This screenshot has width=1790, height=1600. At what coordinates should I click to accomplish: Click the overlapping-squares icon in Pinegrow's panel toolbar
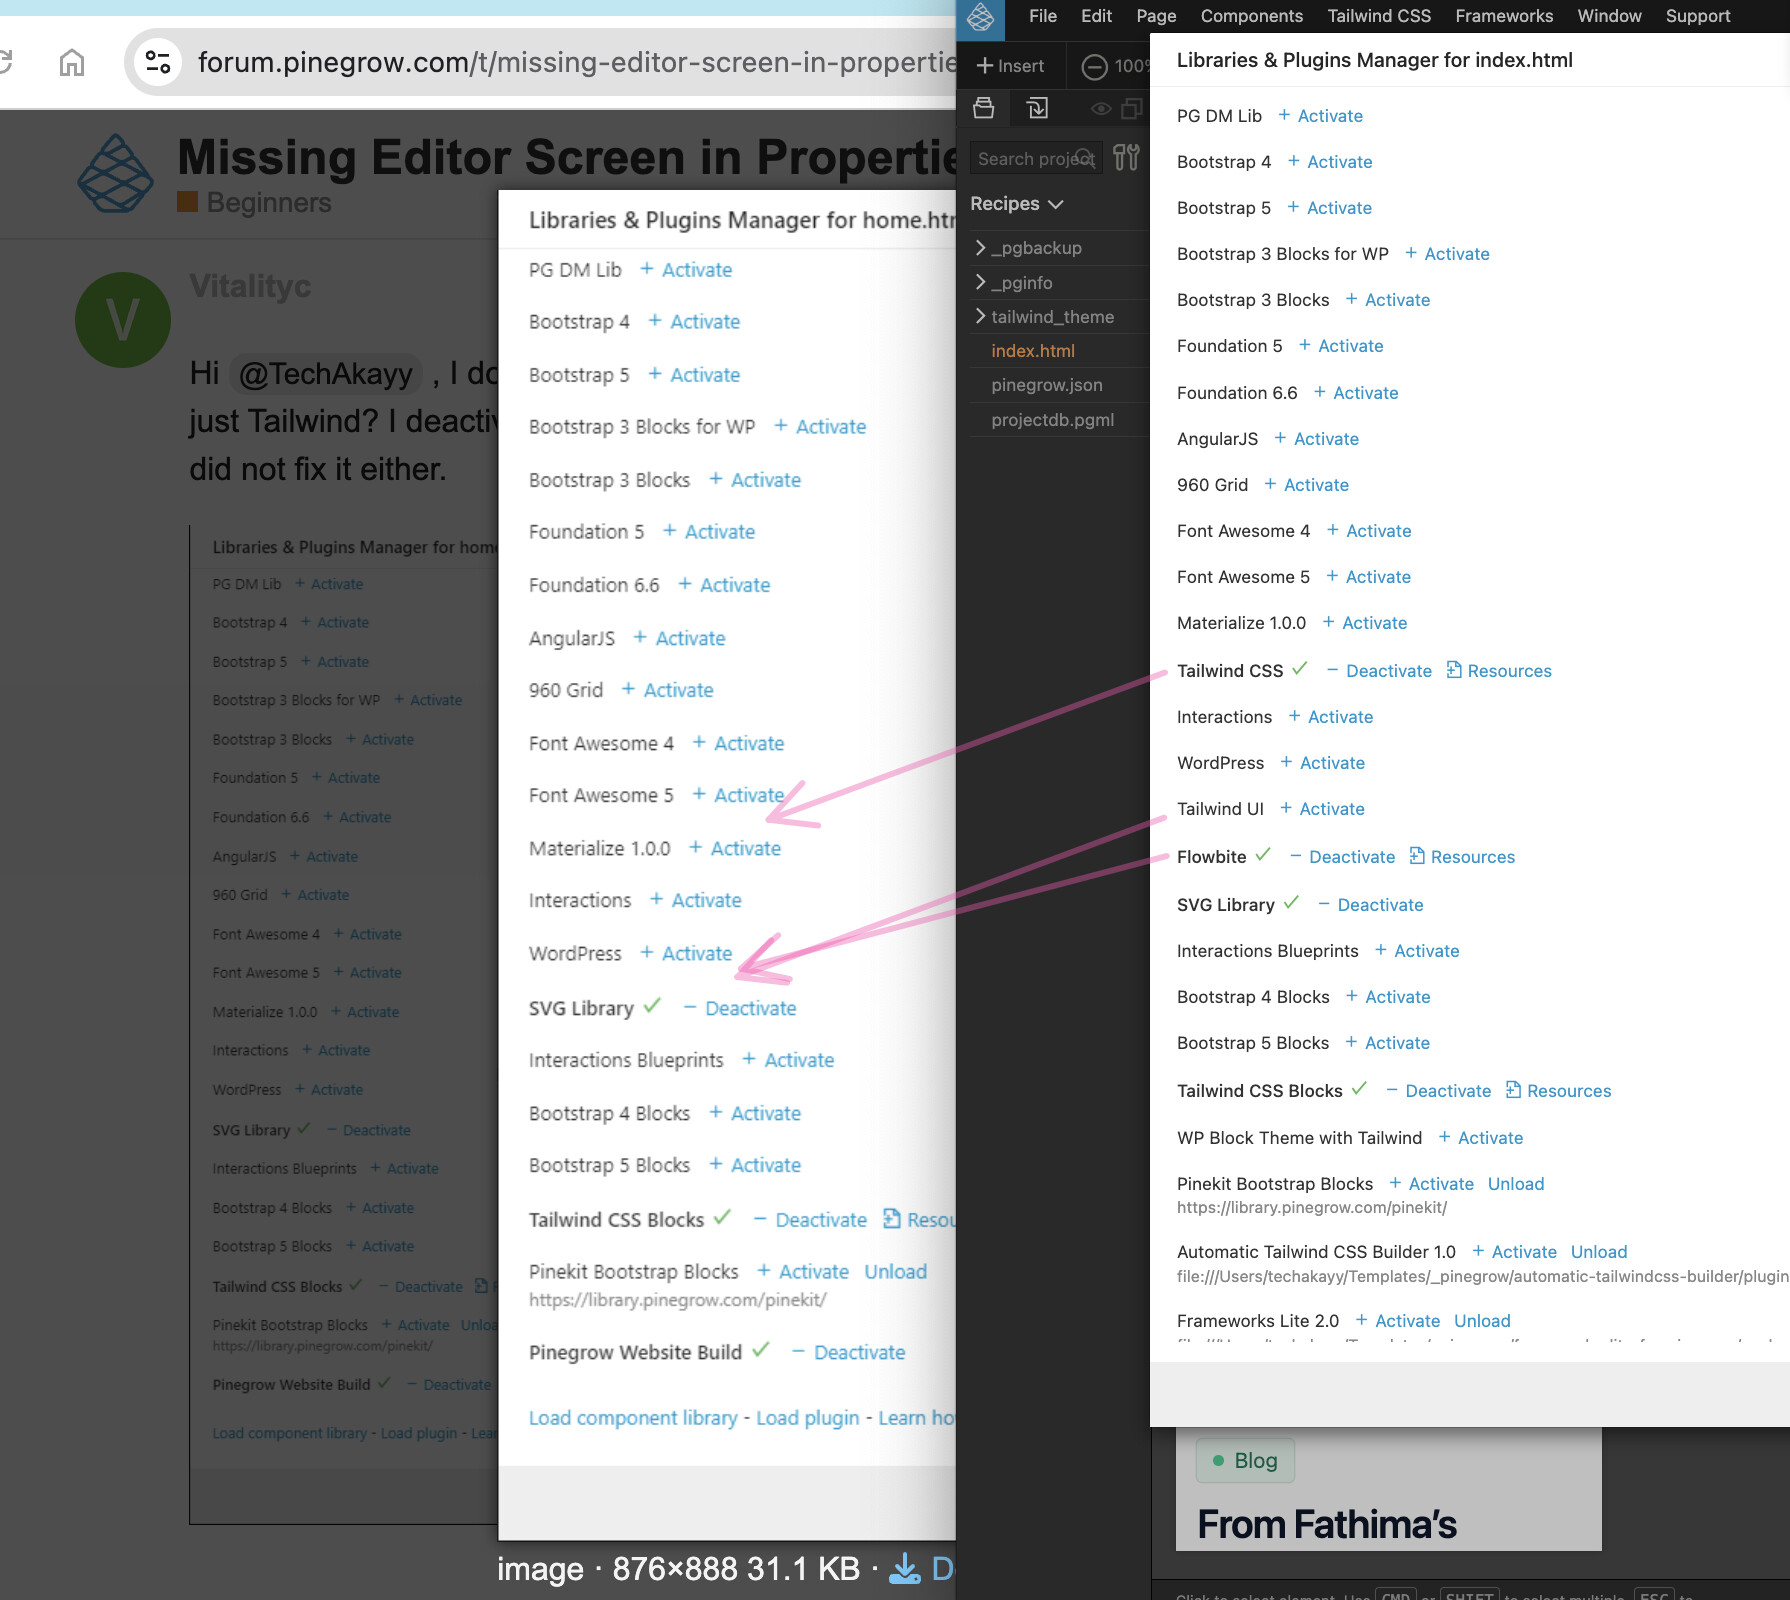point(1132,108)
